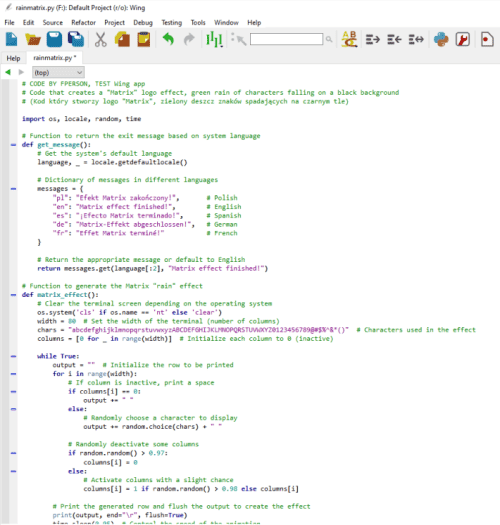
Task: Open the spell-check ABC icon
Action: click(x=349, y=39)
